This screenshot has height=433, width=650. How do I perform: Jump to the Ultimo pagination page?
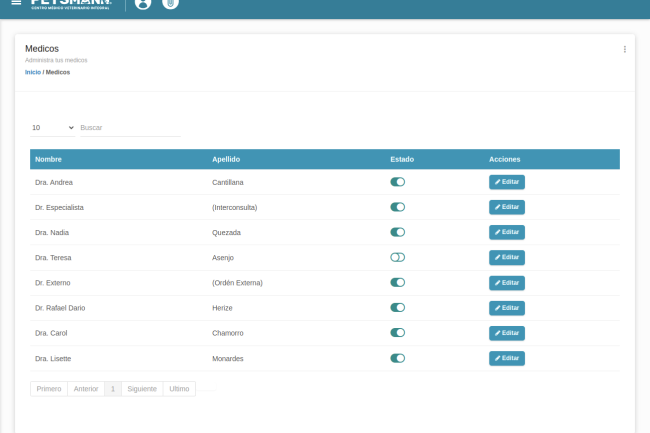point(179,388)
